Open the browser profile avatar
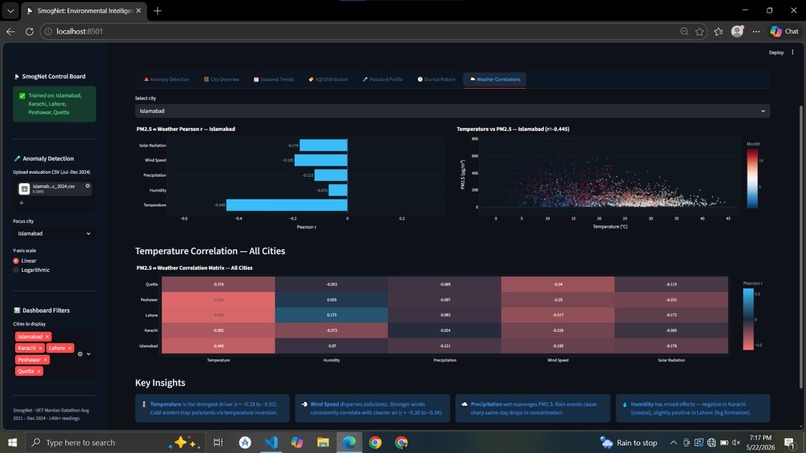Image resolution: width=806 pixels, height=453 pixels. click(738, 31)
